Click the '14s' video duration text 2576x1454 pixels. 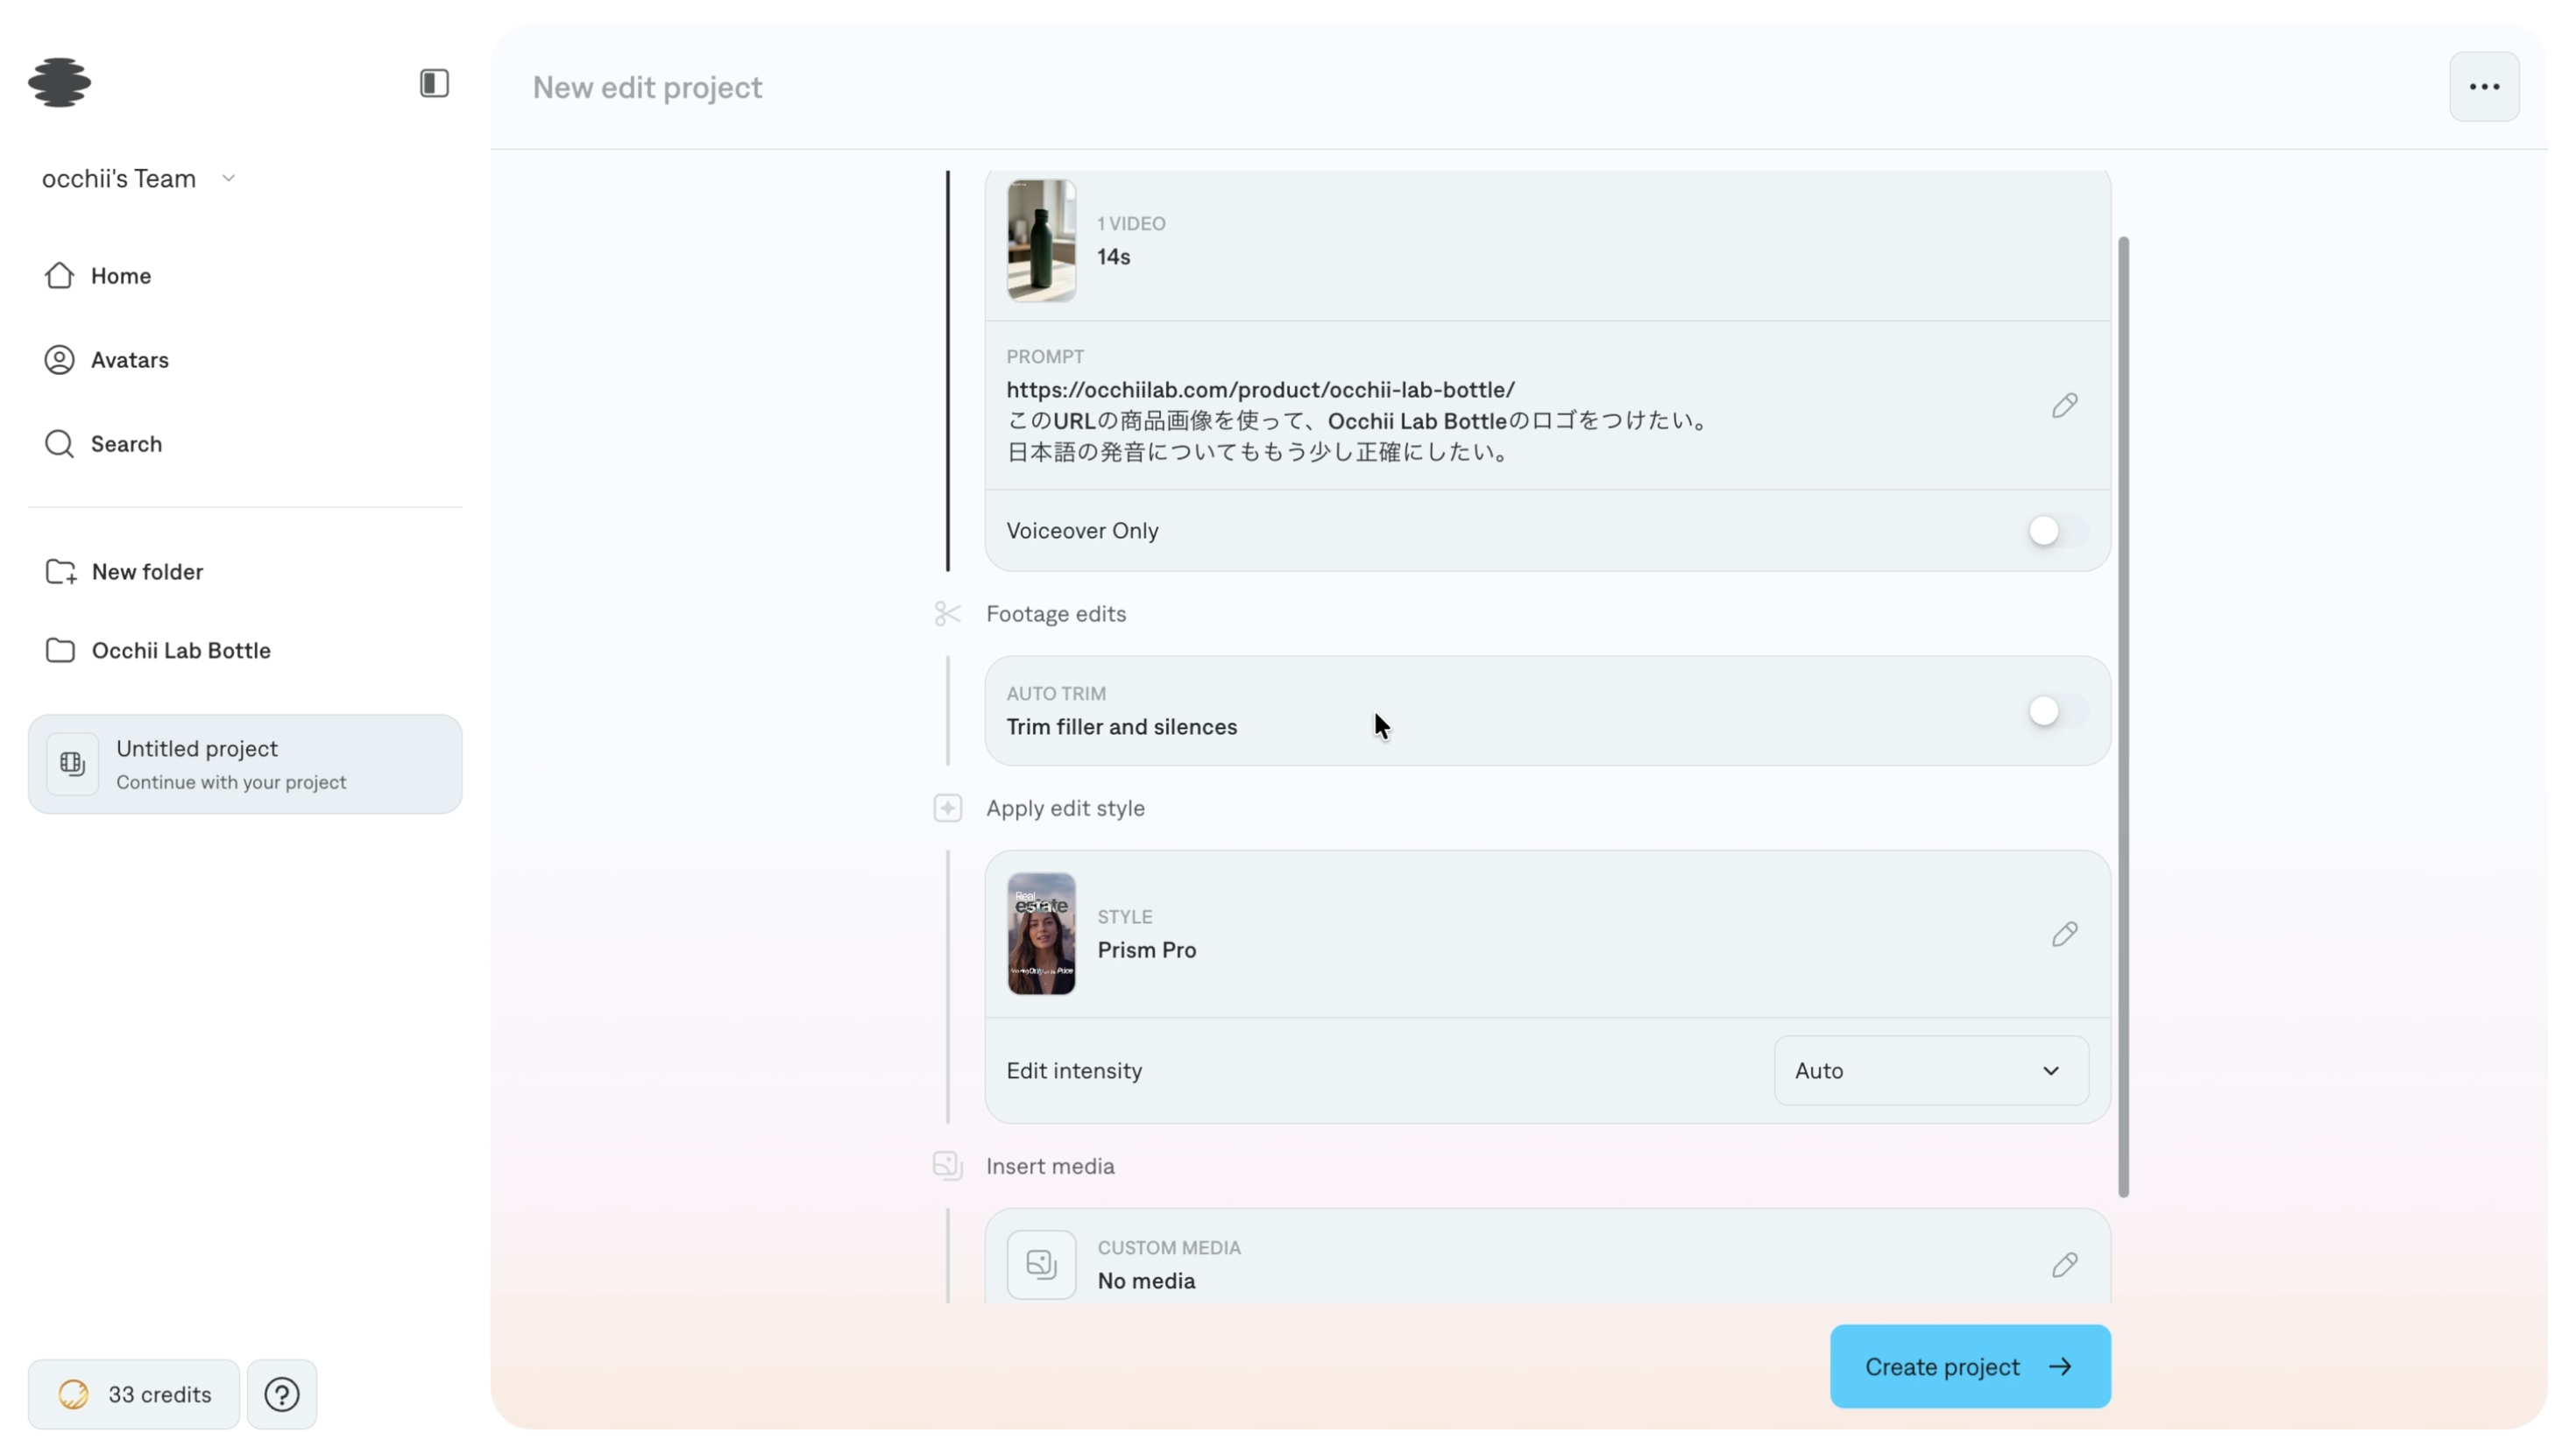click(1113, 257)
